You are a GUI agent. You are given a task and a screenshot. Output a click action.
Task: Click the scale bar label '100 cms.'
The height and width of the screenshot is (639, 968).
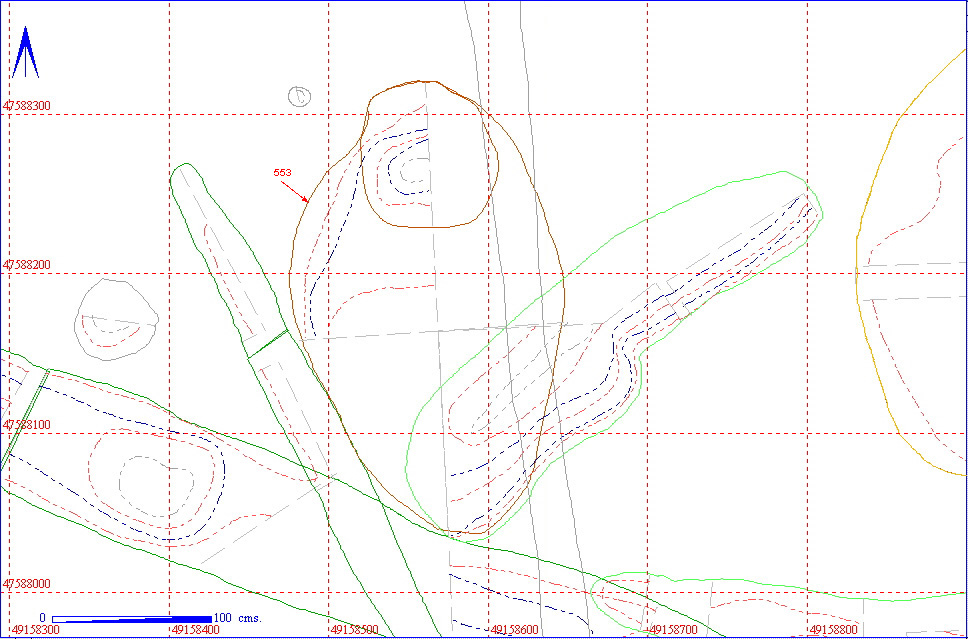(x=238, y=617)
